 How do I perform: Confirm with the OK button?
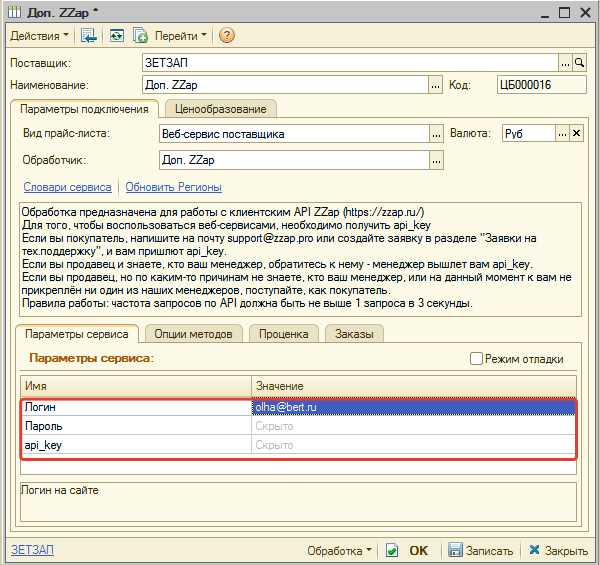coord(419,551)
